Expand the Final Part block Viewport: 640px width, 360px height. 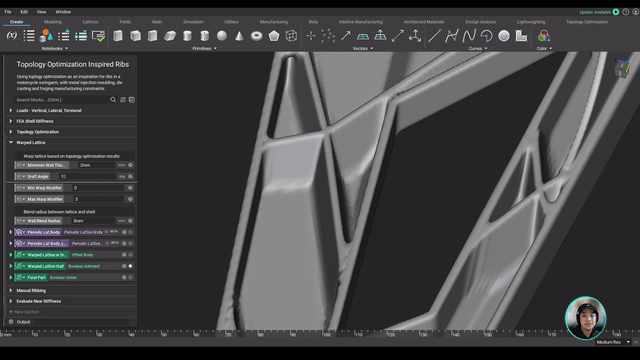(11, 278)
